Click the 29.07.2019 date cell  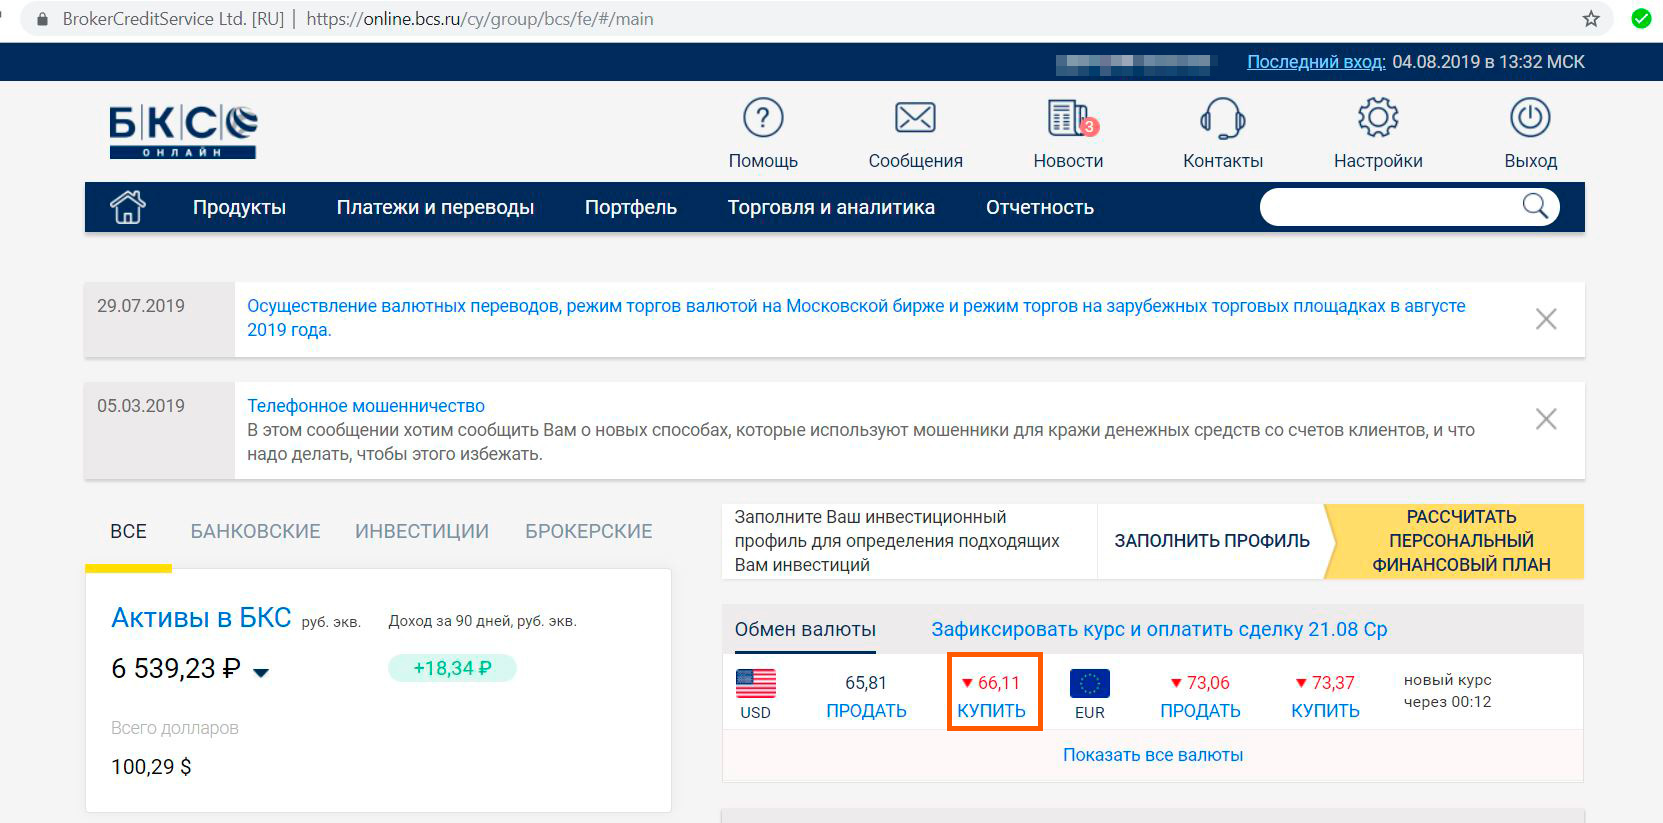pos(159,319)
